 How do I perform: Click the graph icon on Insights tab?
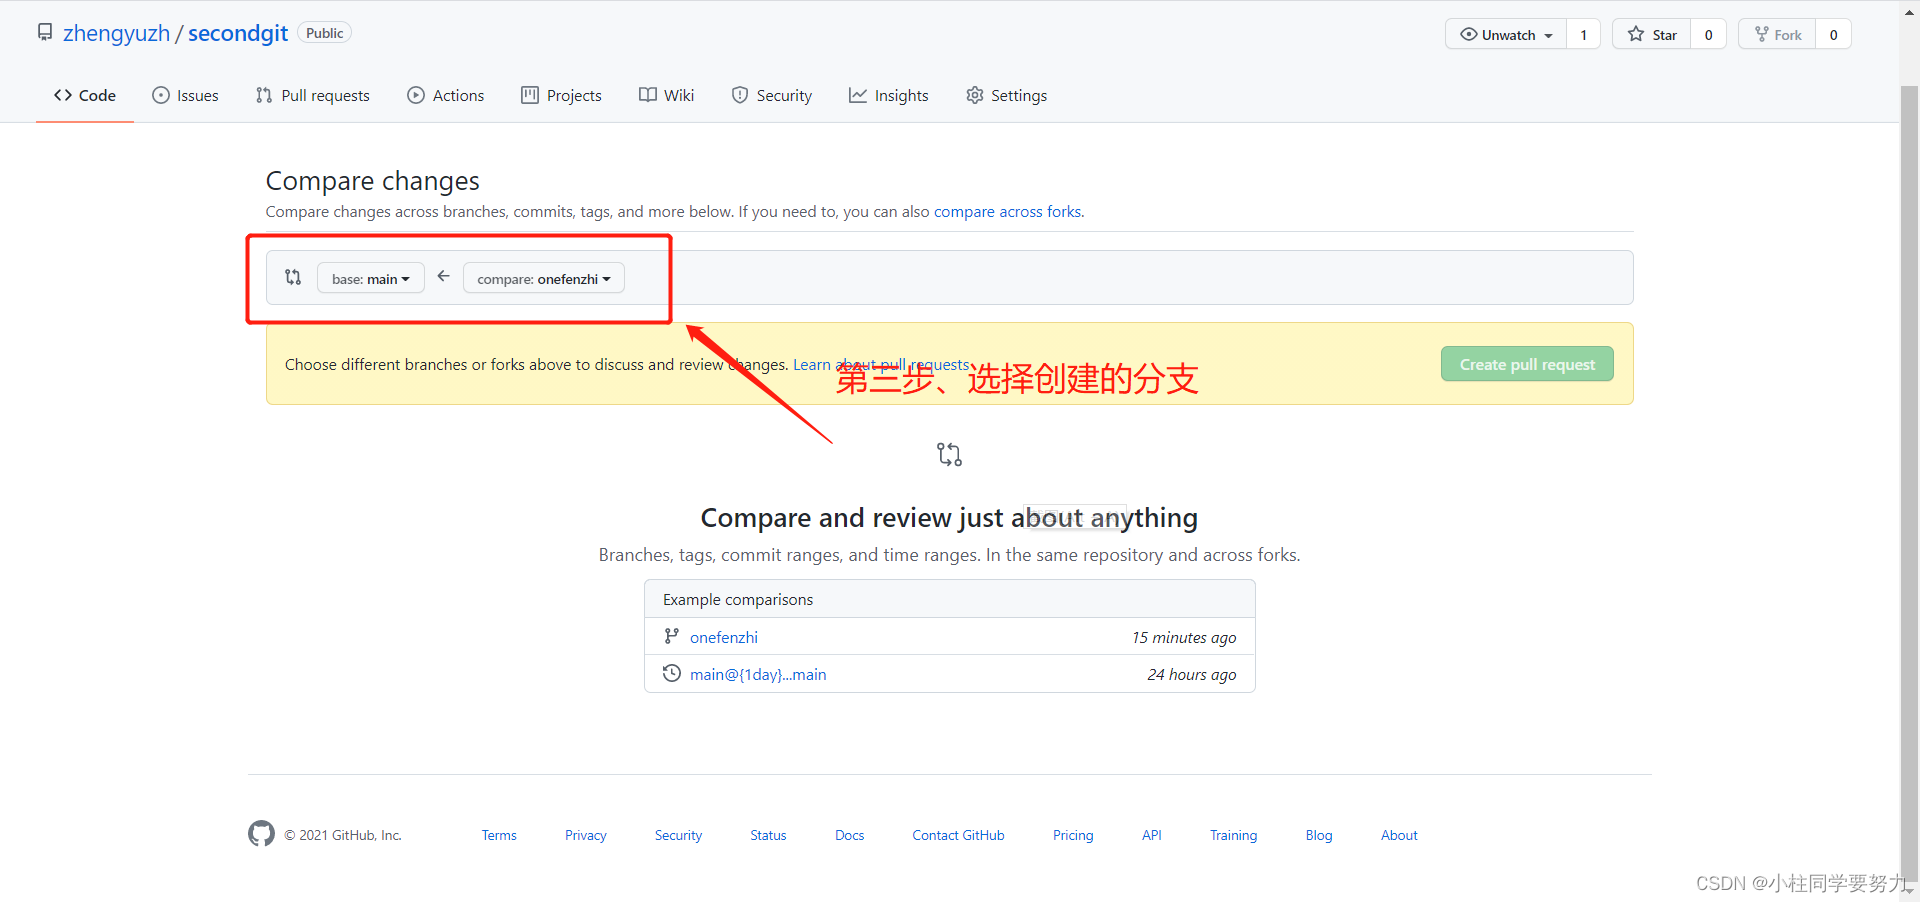pyautogui.click(x=858, y=95)
